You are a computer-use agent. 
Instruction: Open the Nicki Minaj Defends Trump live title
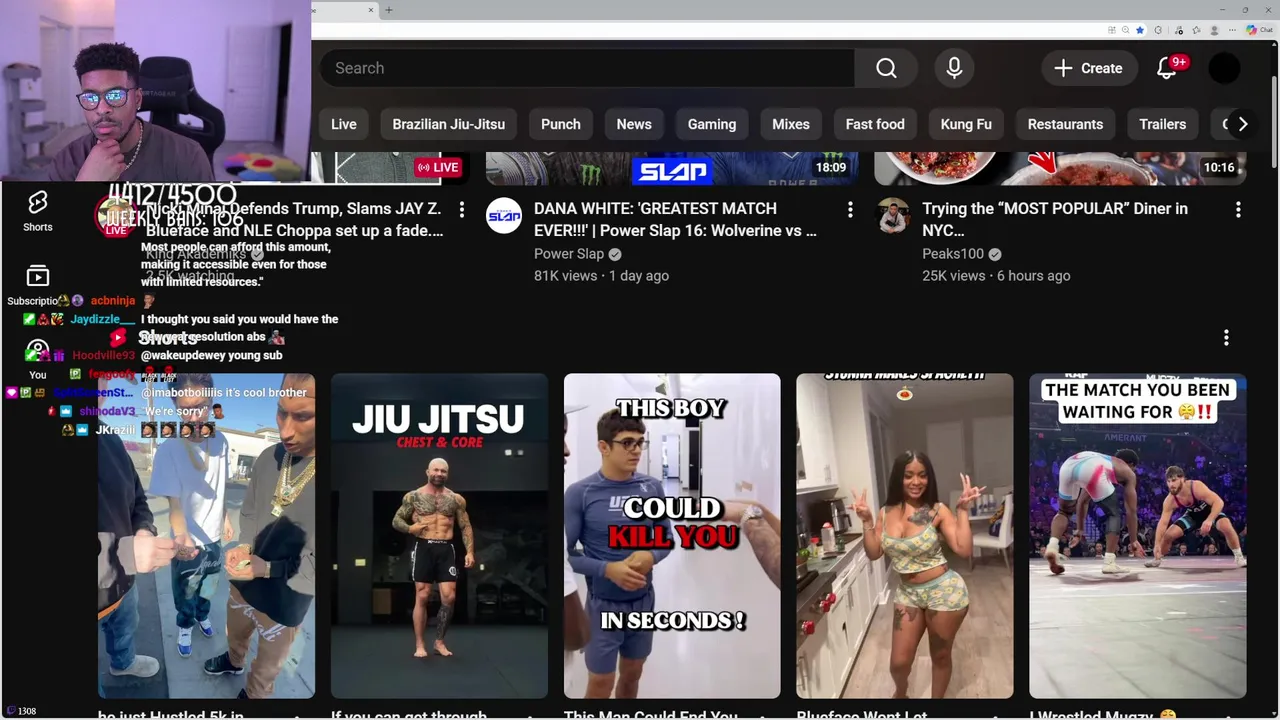click(x=295, y=219)
